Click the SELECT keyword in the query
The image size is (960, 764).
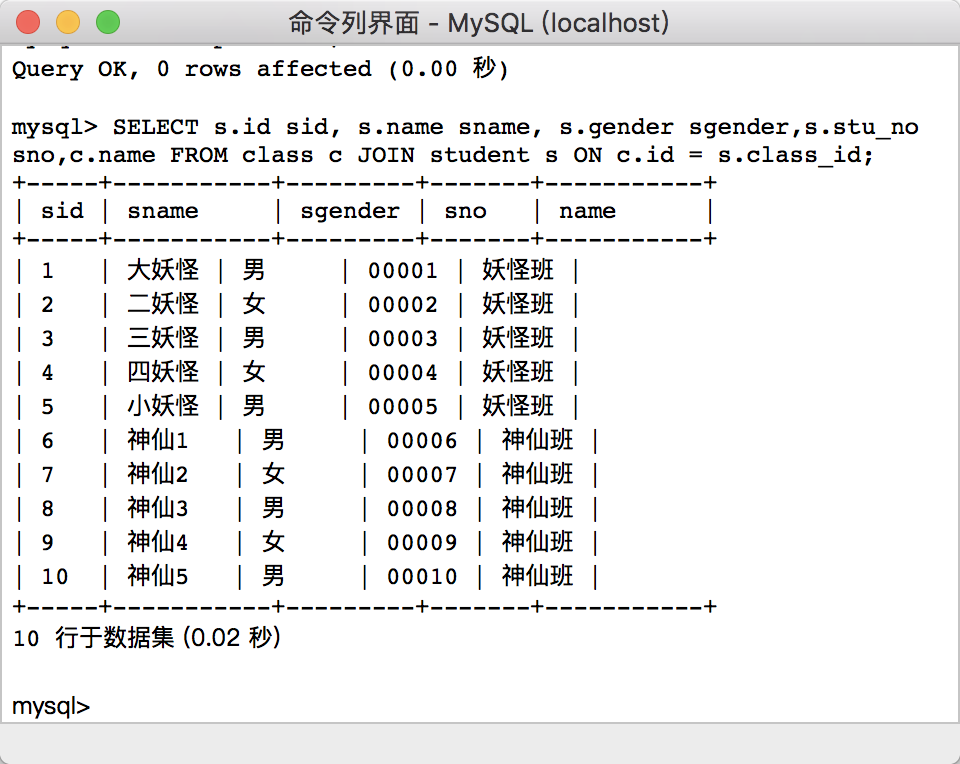[x=155, y=127]
